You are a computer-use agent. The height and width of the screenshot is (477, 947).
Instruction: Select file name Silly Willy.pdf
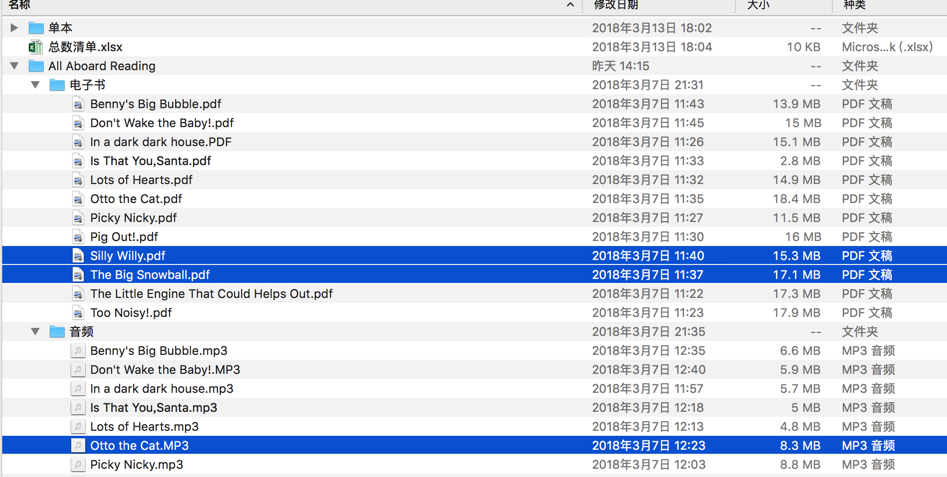[127, 256]
